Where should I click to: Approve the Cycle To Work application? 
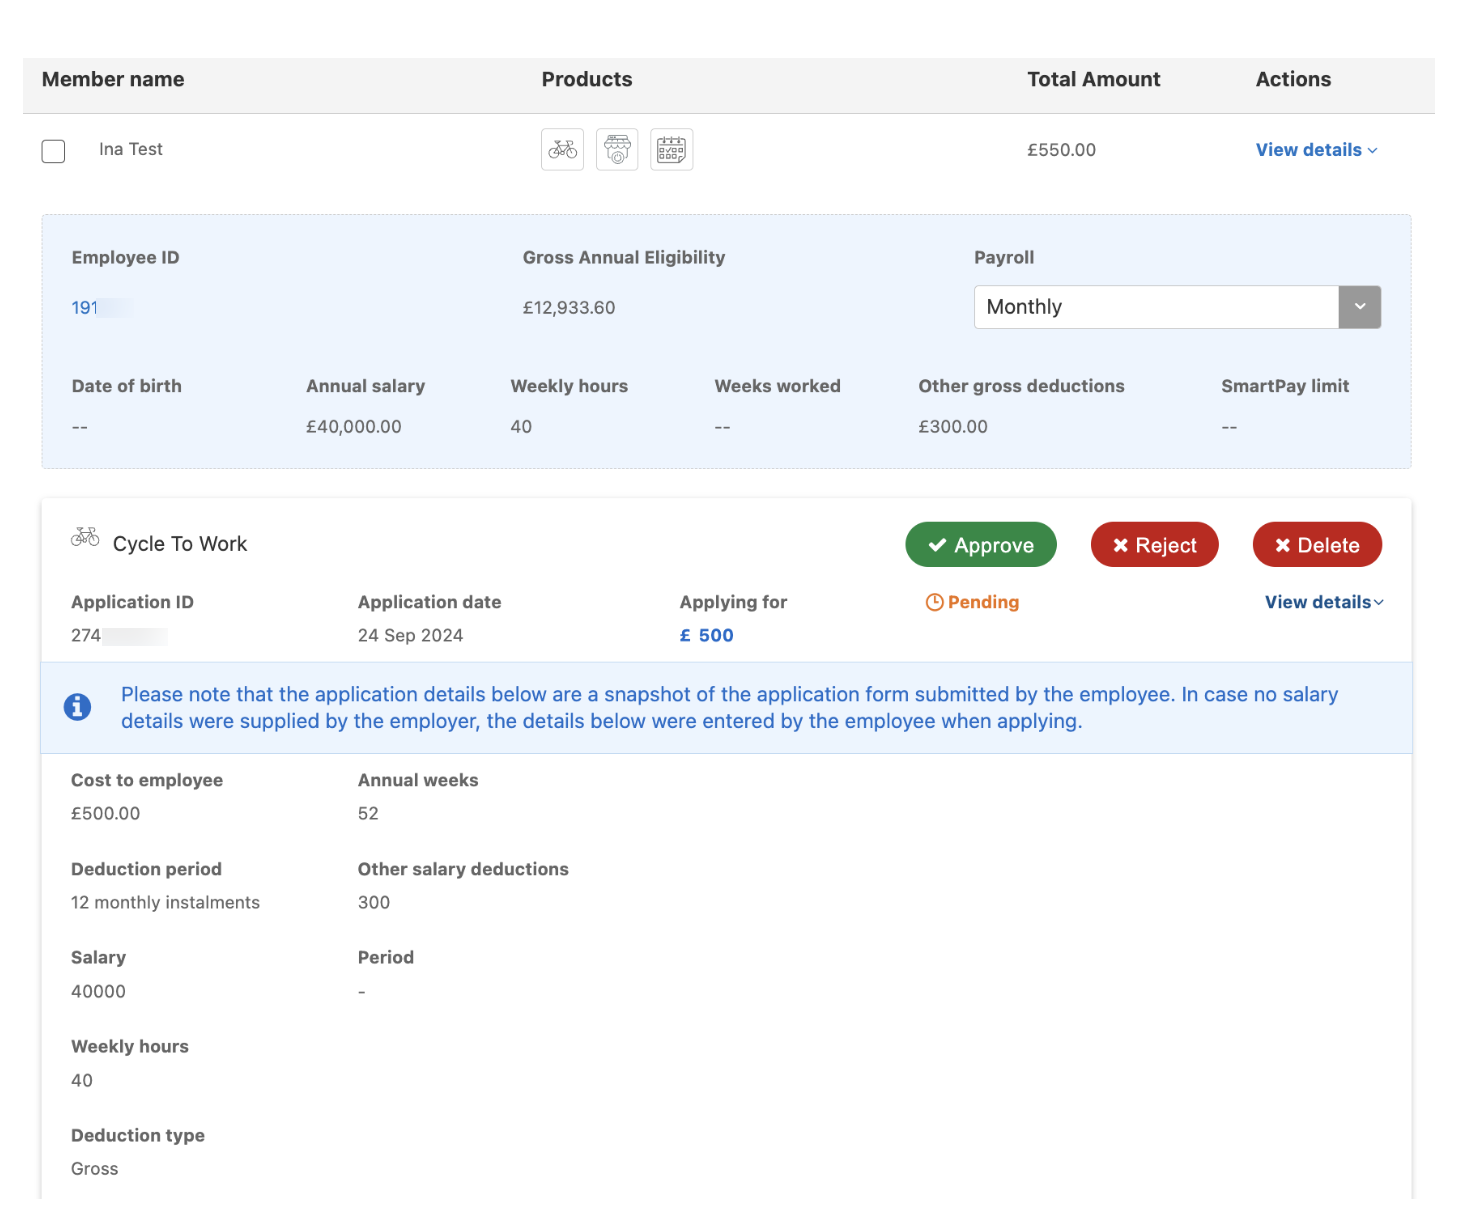click(980, 545)
